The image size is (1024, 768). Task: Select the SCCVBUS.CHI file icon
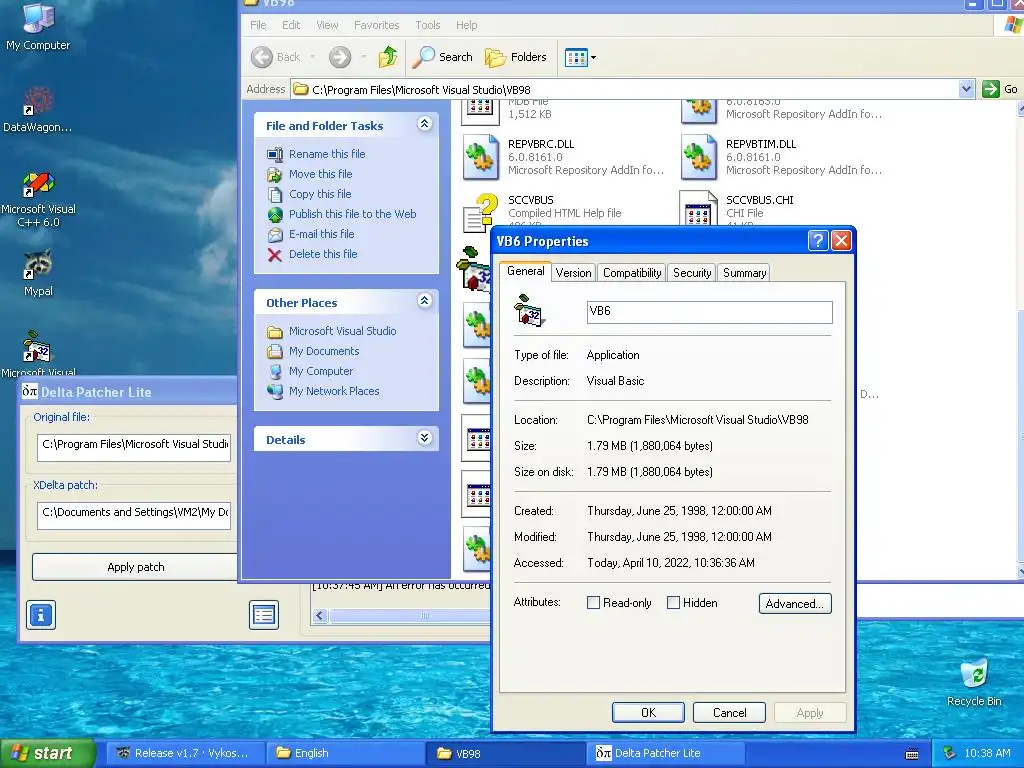click(698, 209)
